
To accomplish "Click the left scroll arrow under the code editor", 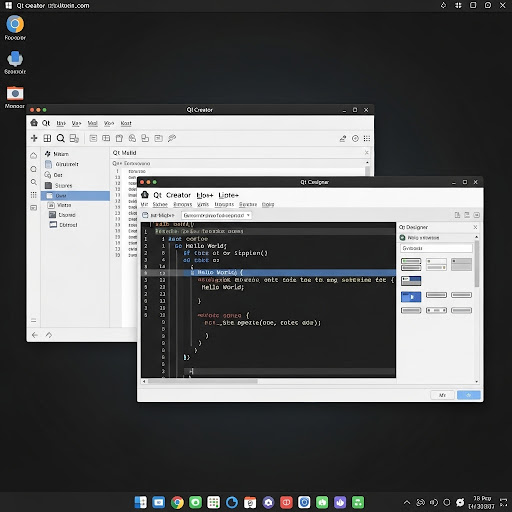I will pyautogui.click(x=144, y=381).
